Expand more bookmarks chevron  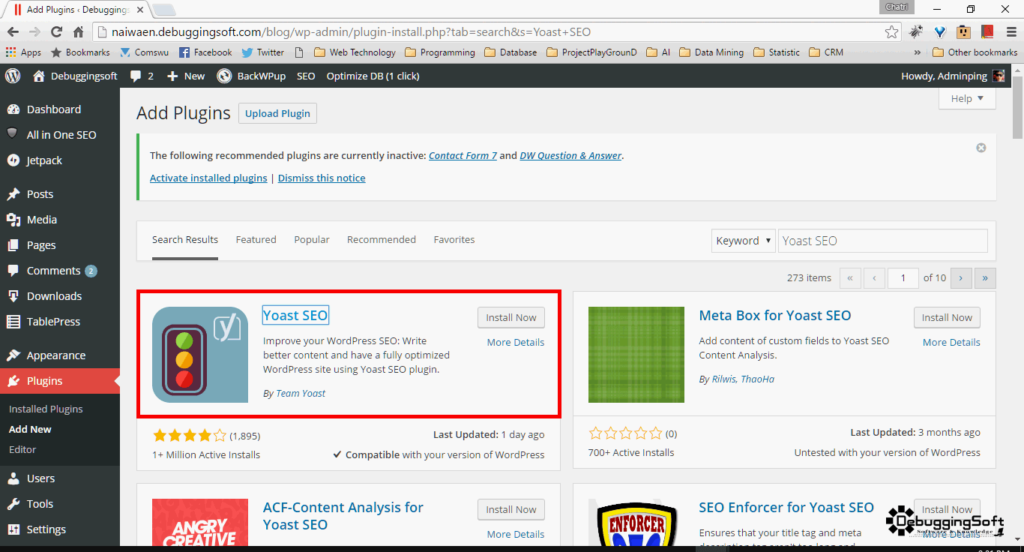pos(917,52)
